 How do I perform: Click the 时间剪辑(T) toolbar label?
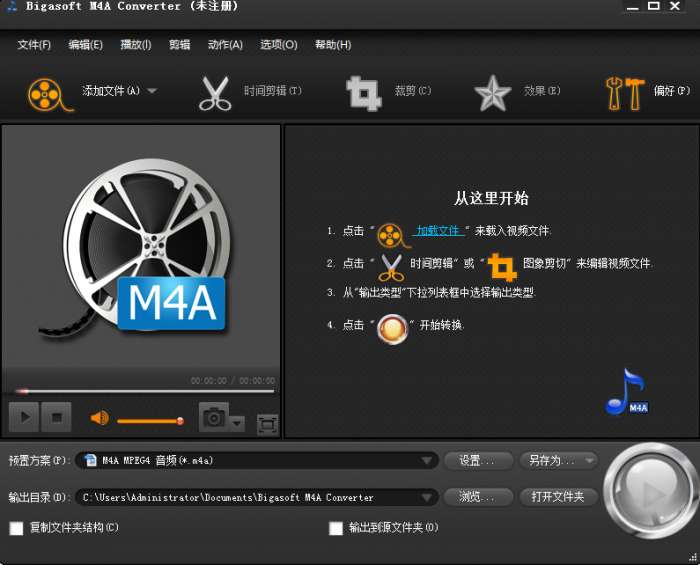coord(272,91)
